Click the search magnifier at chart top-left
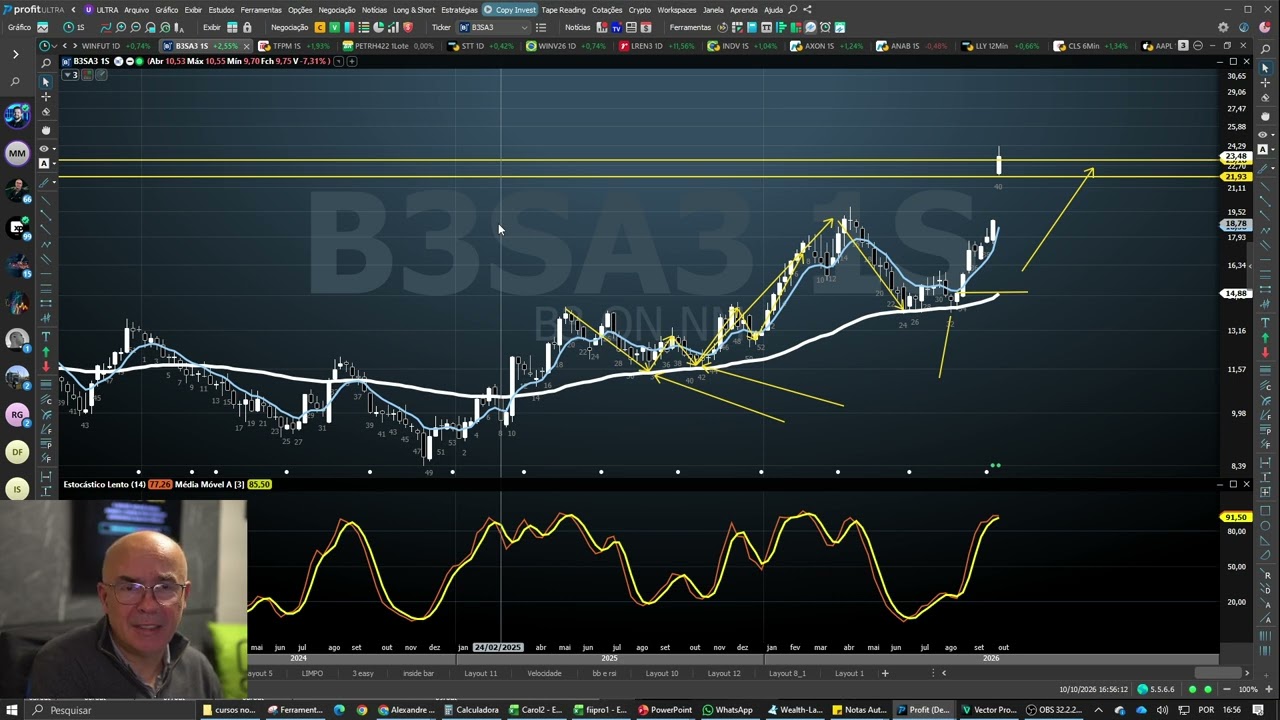This screenshot has width=1280, height=720. pos(45,62)
